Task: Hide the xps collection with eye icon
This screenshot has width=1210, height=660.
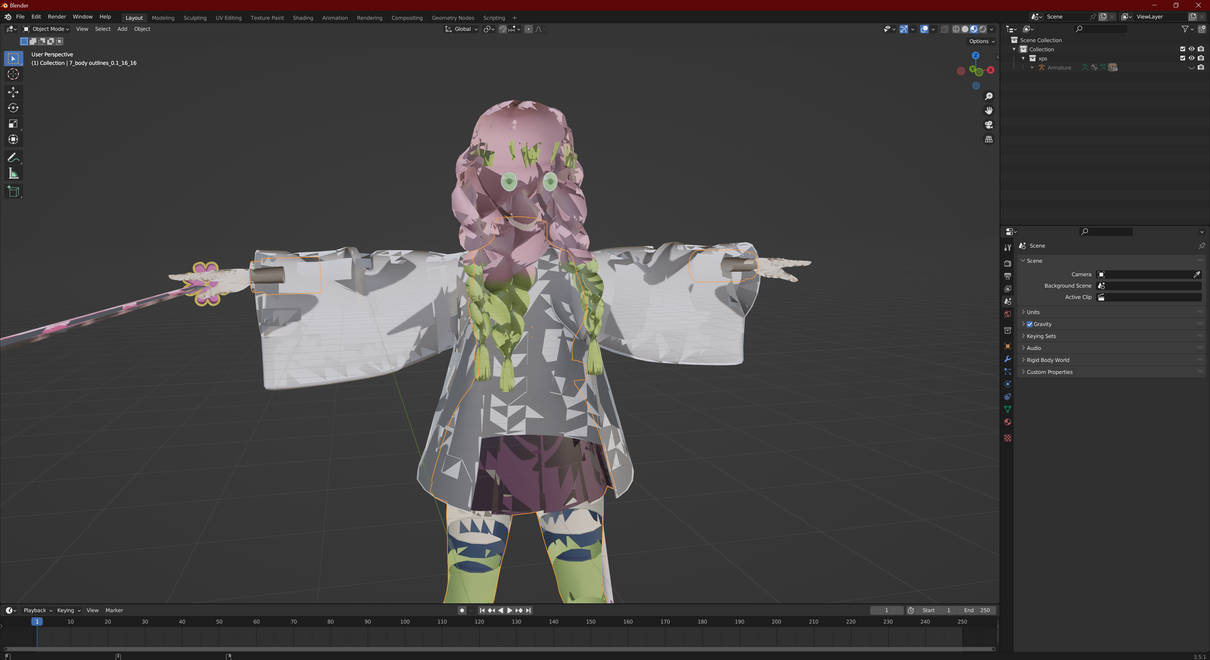Action: tap(1191, 58)
